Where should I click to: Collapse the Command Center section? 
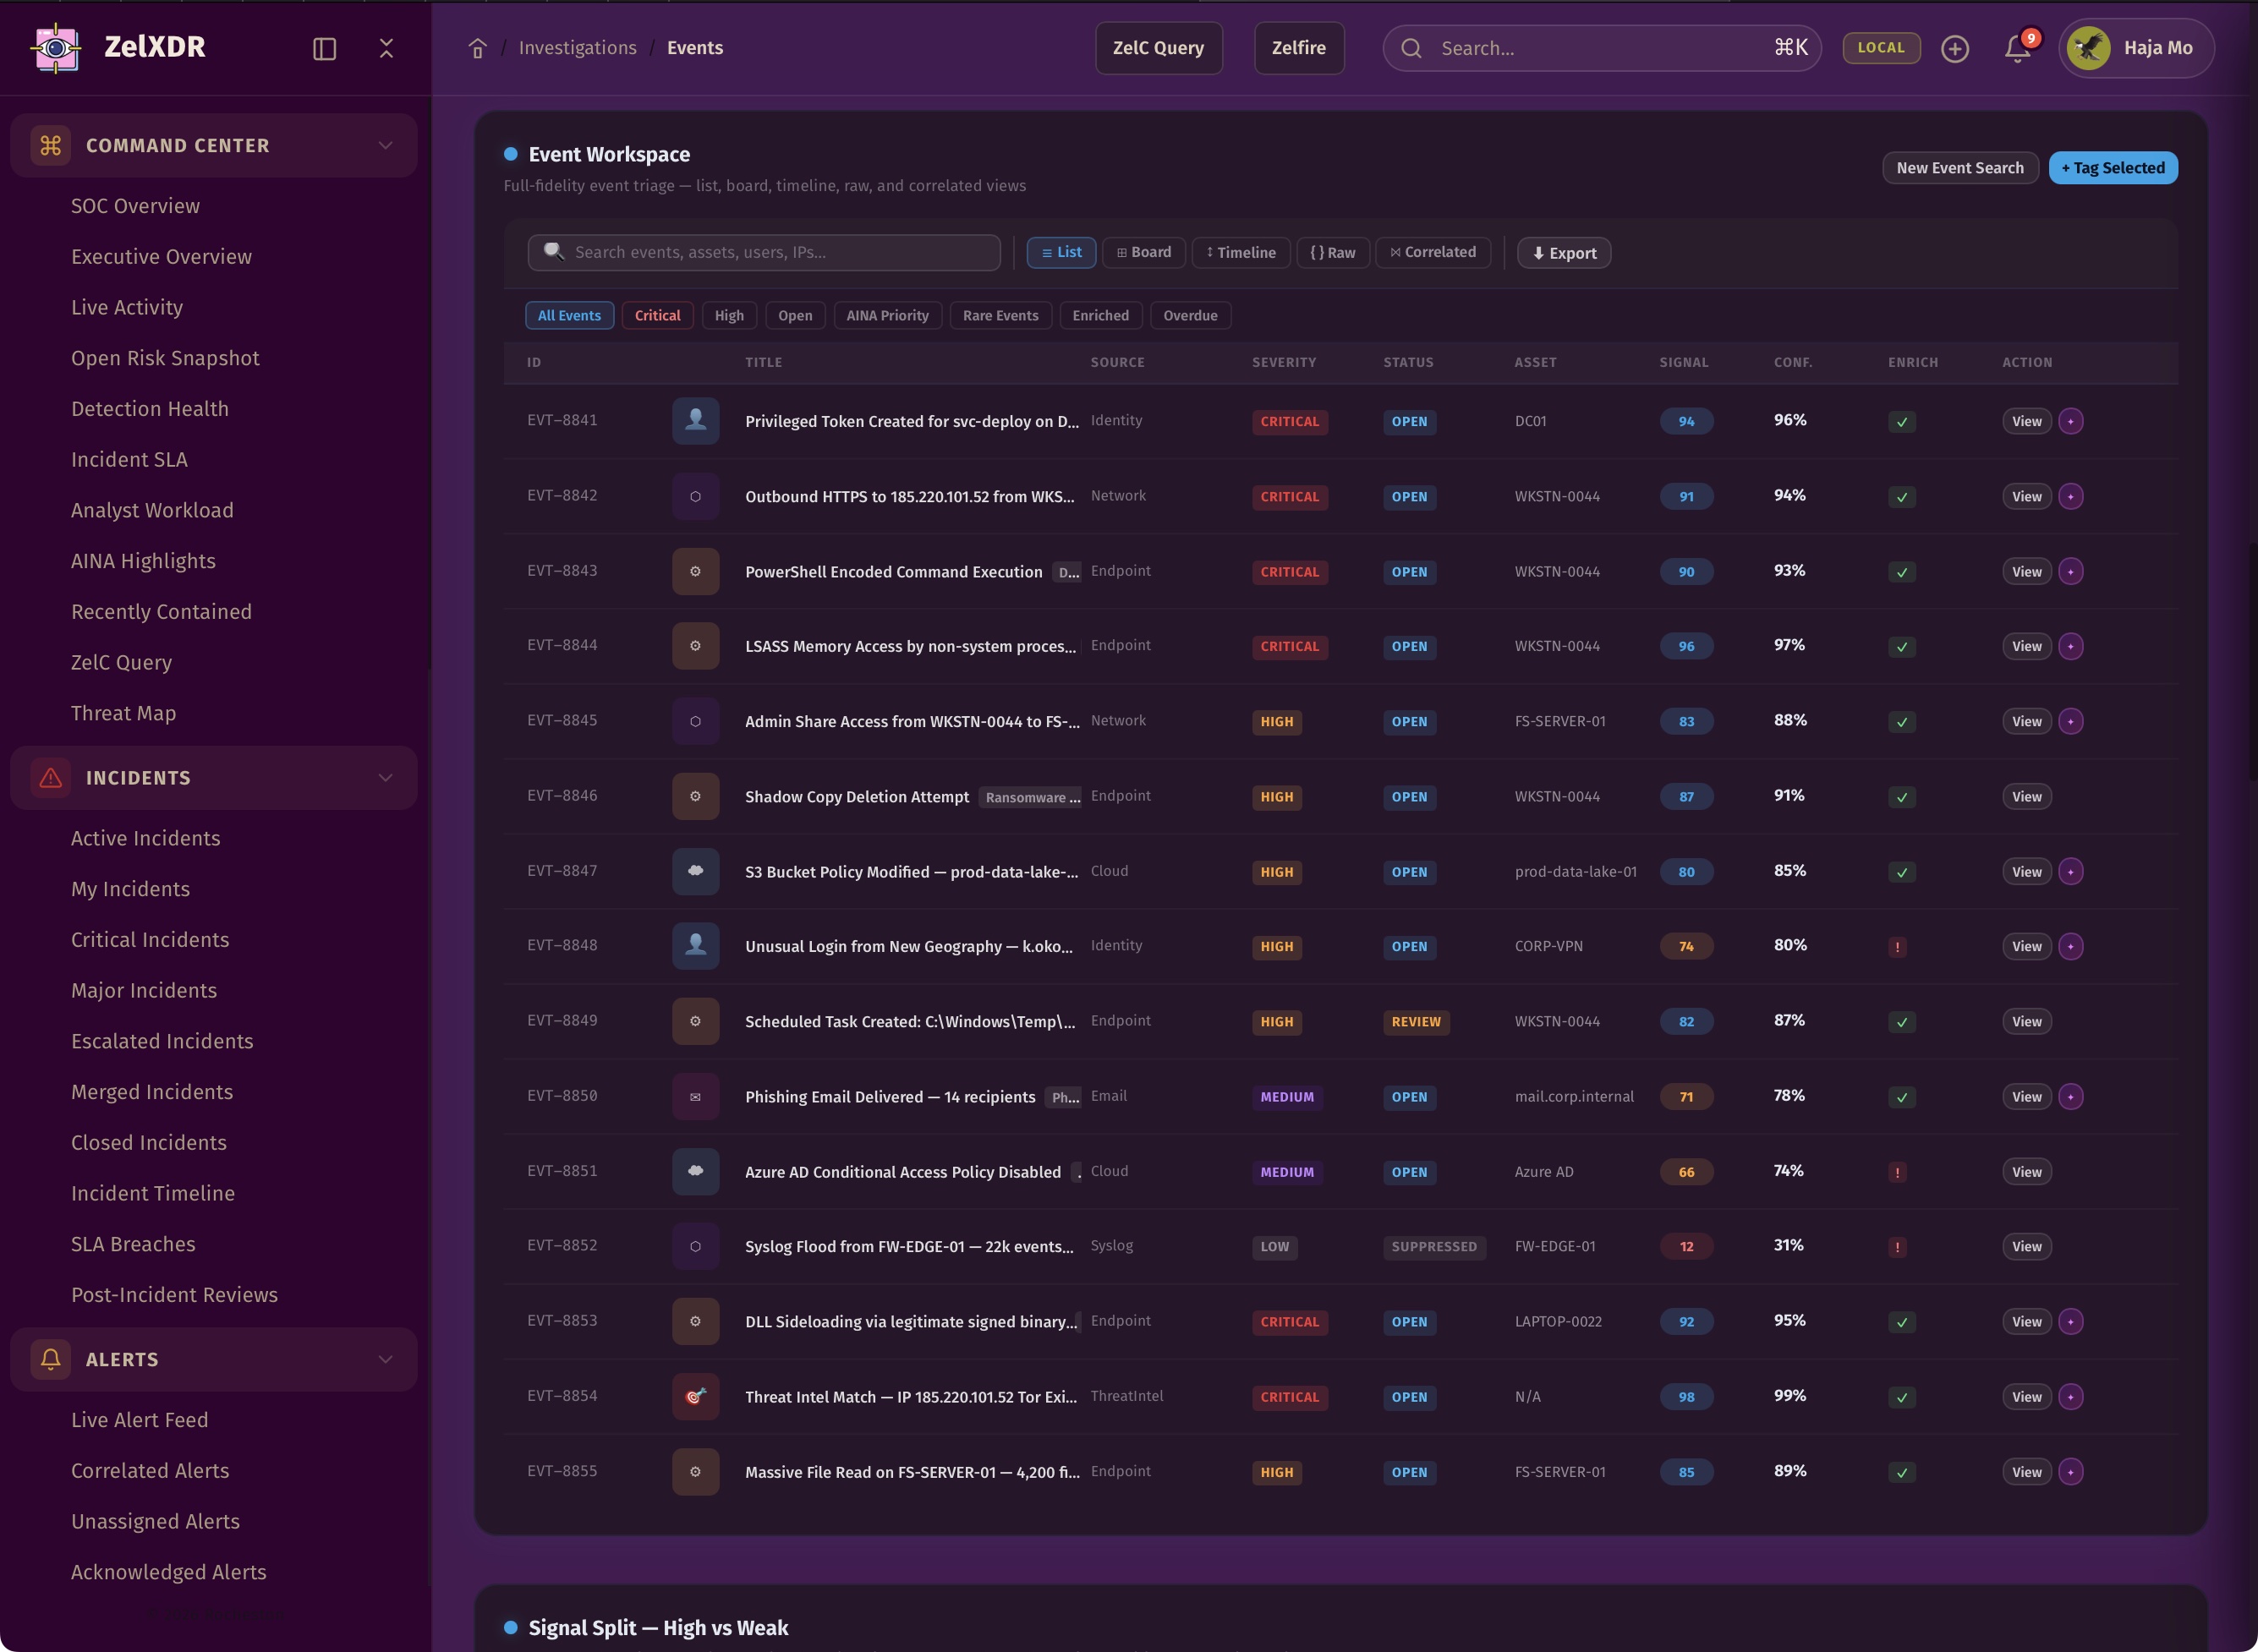click(x=385, y=145)
